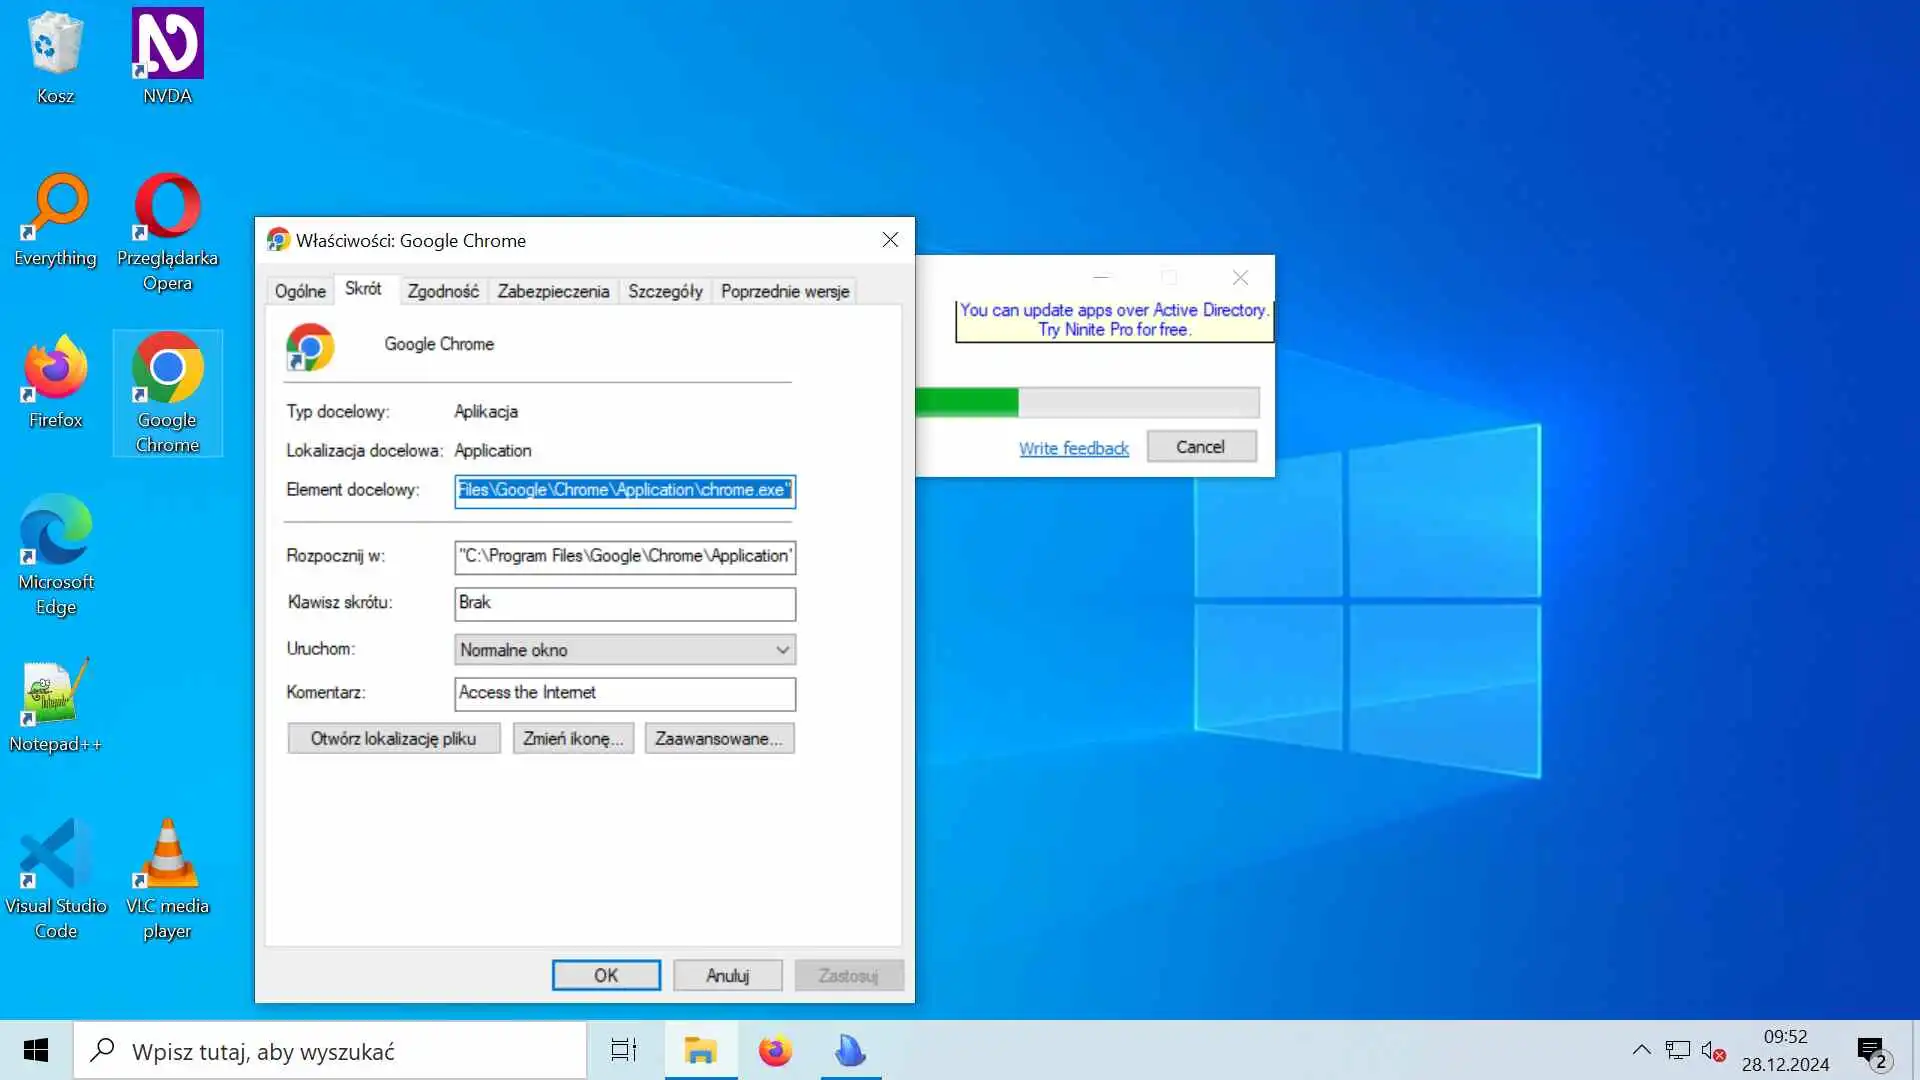
Task: Open File Explorer from the taskbar
Action: (x=700, y=1051)
